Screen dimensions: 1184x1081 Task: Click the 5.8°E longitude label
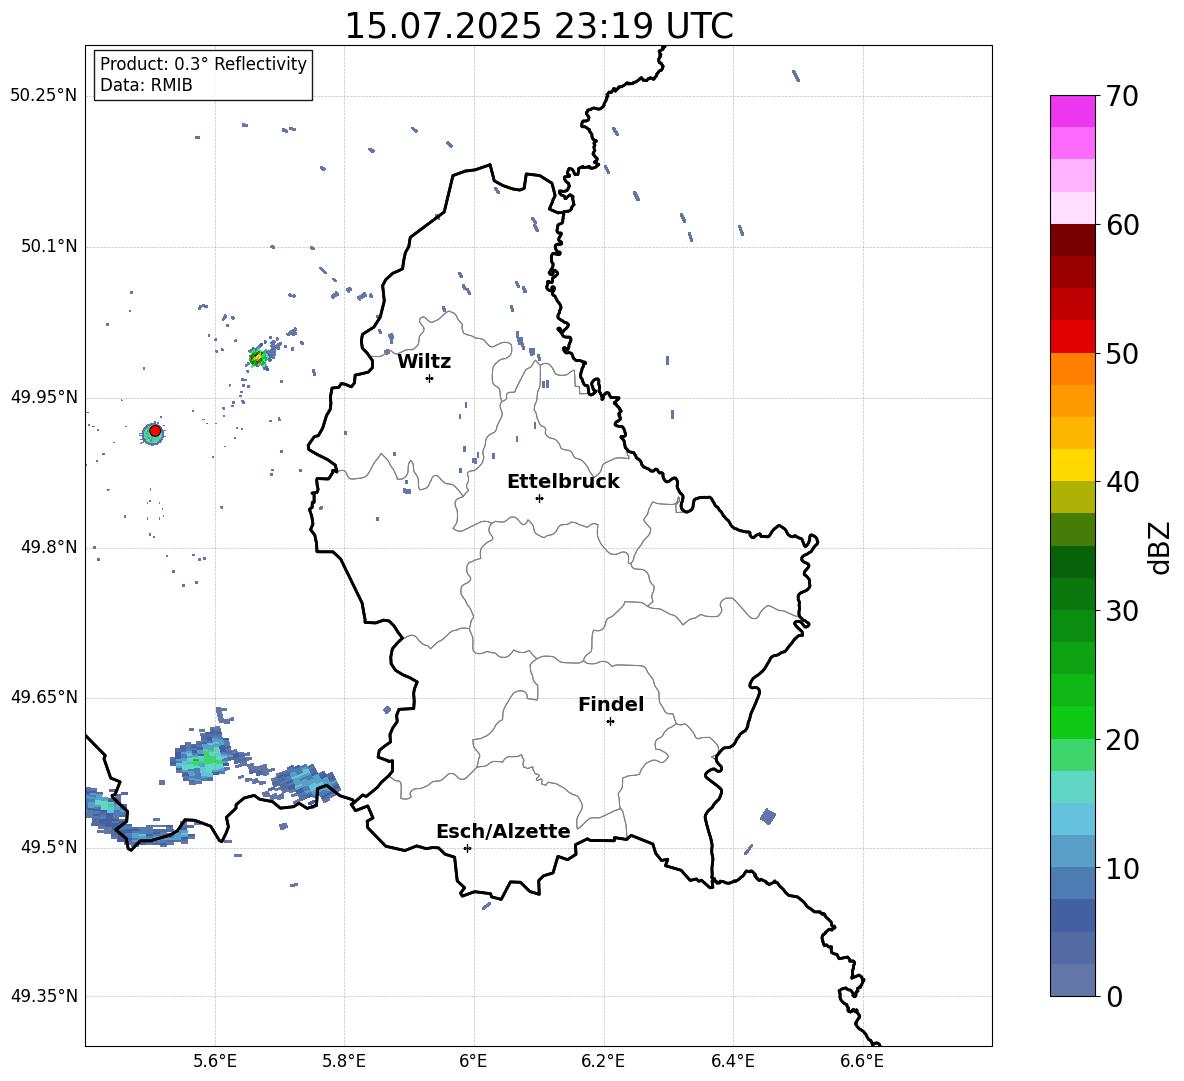click(x=344, y=1061)
